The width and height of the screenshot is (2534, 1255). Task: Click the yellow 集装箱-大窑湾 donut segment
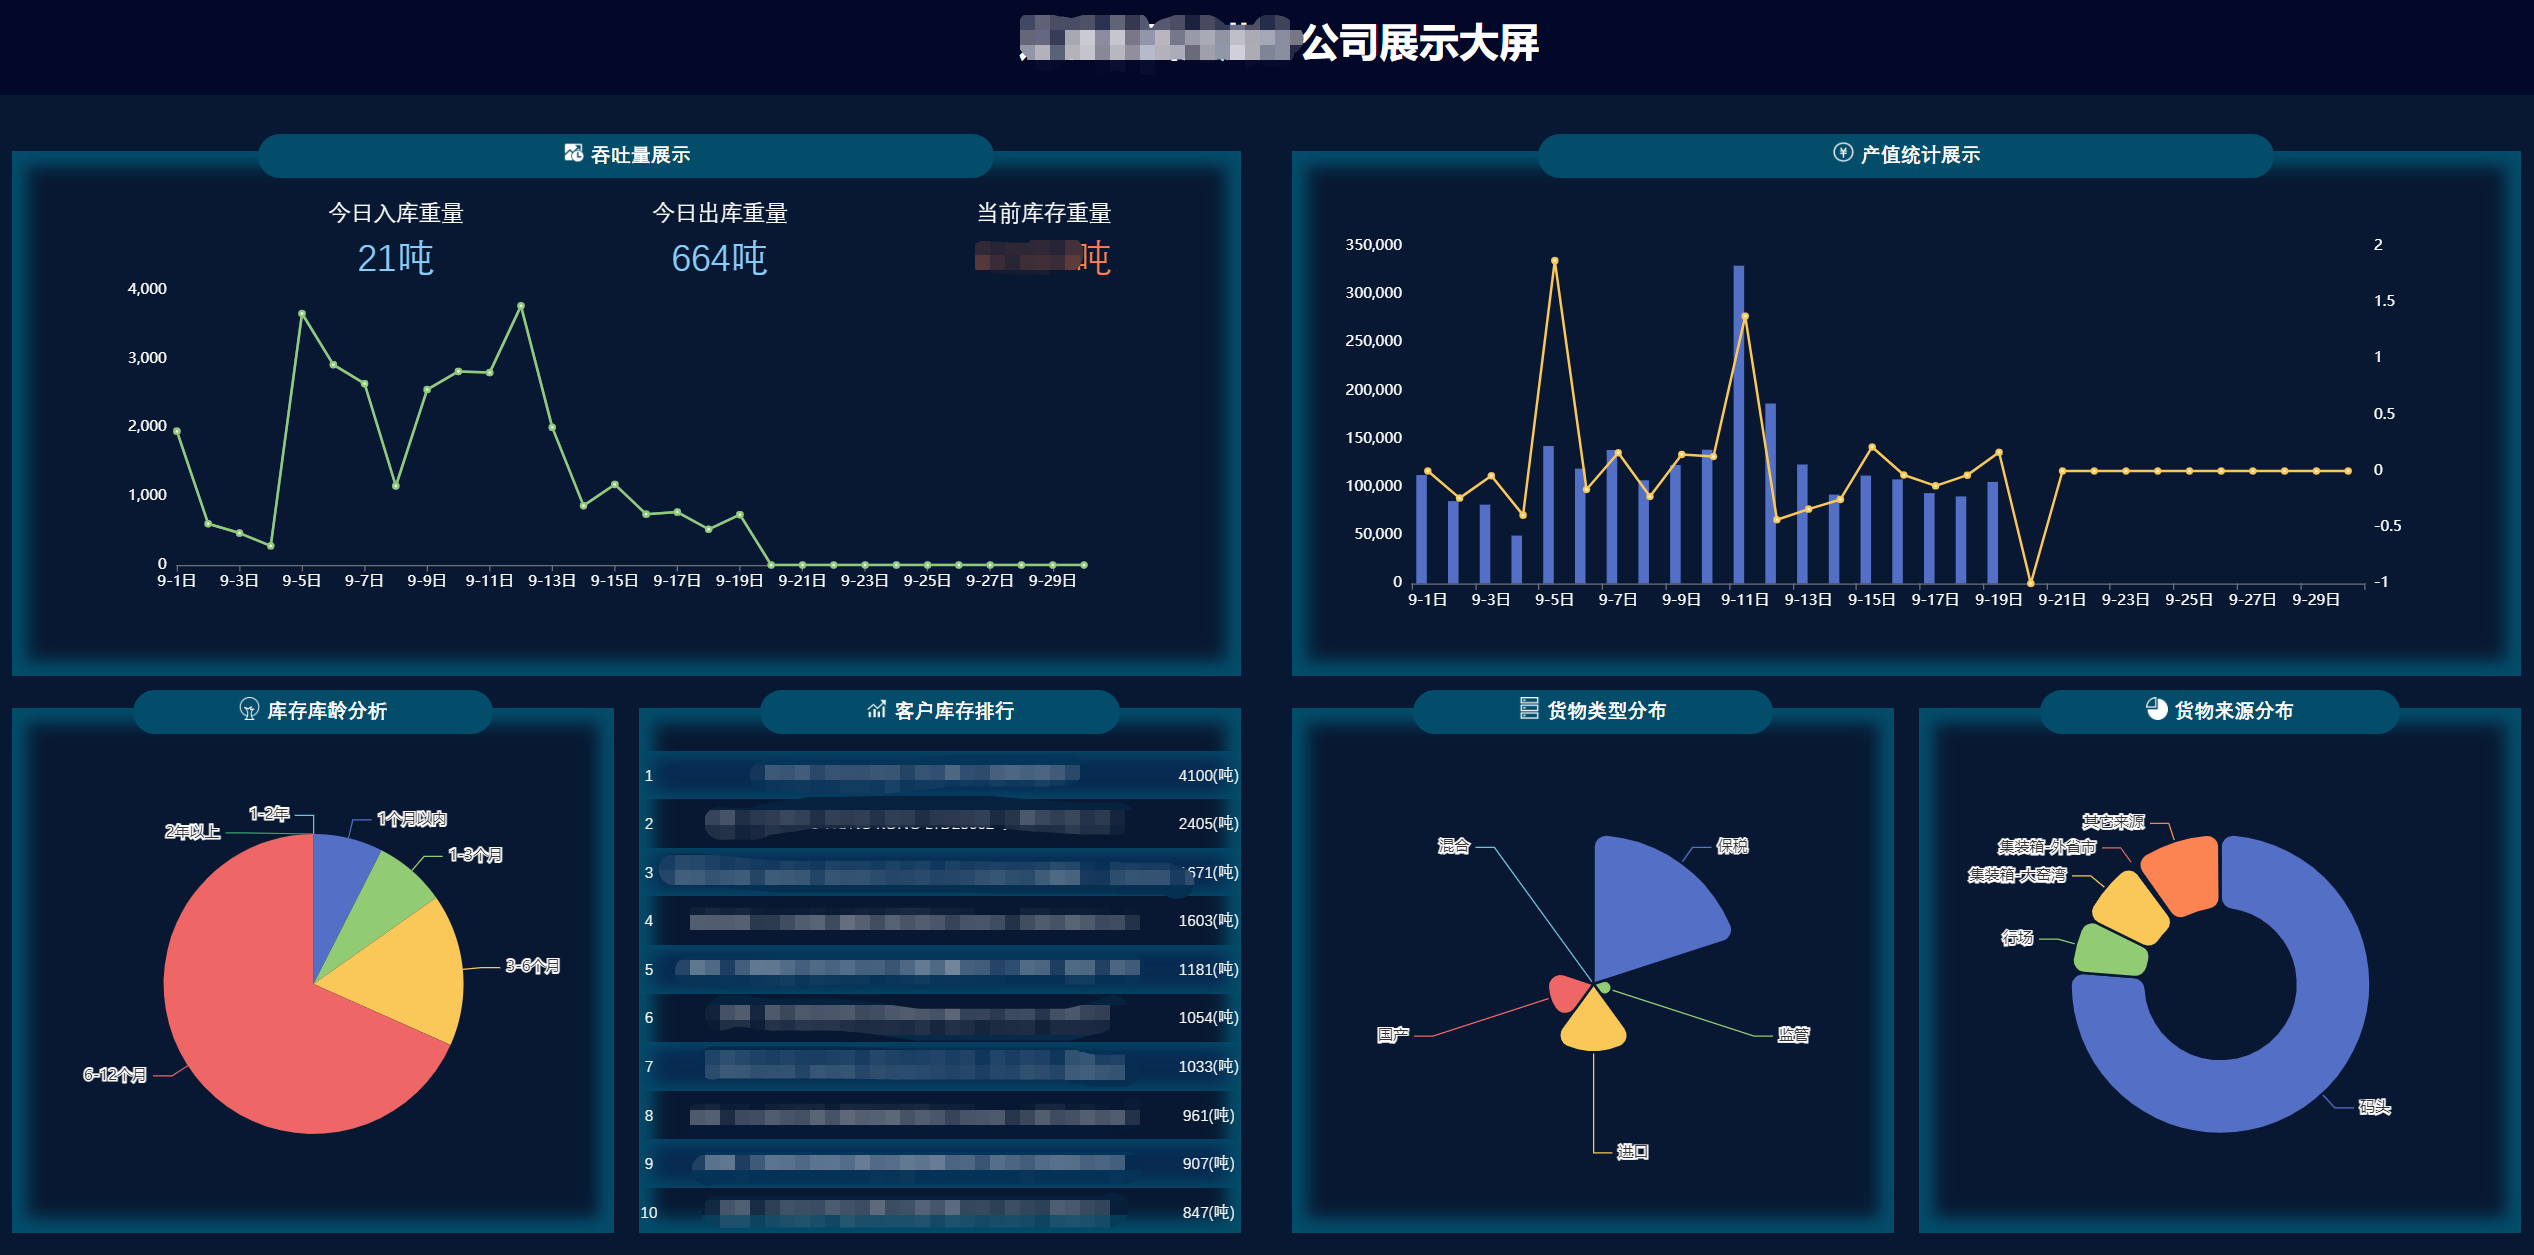[x=2130, y=908]
